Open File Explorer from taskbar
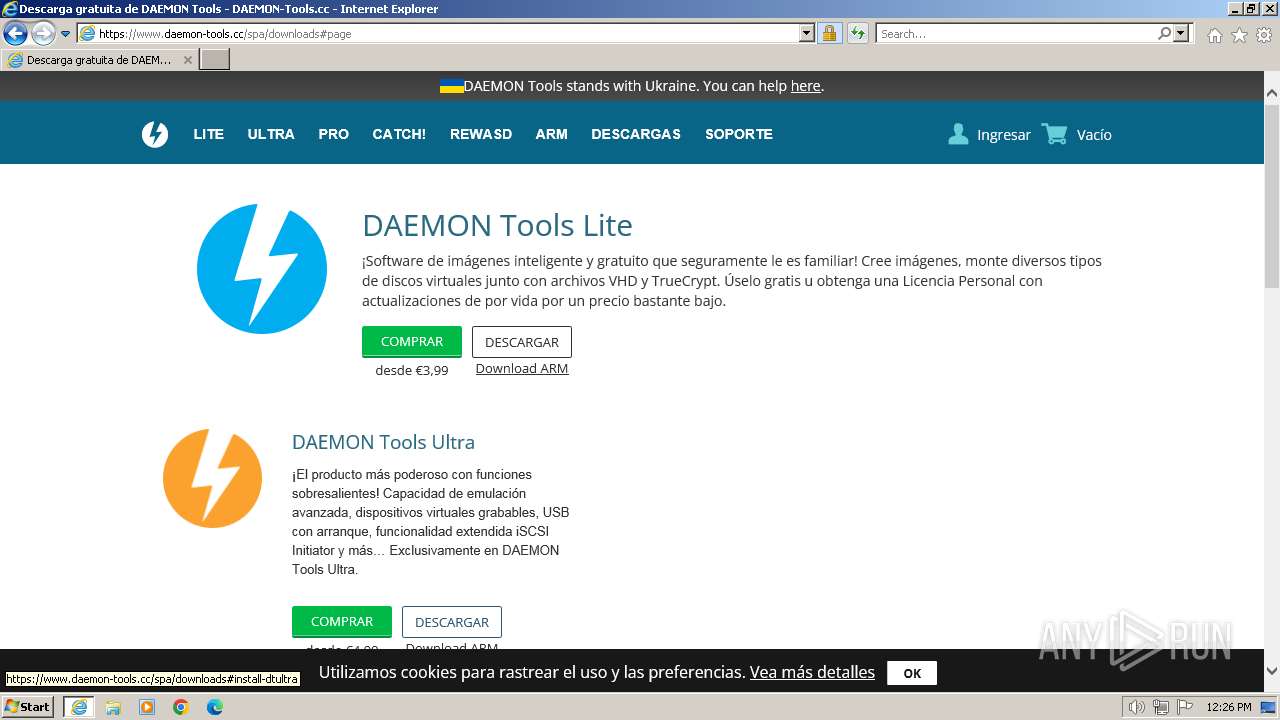 pyautogui.click(x=113, y=707)
